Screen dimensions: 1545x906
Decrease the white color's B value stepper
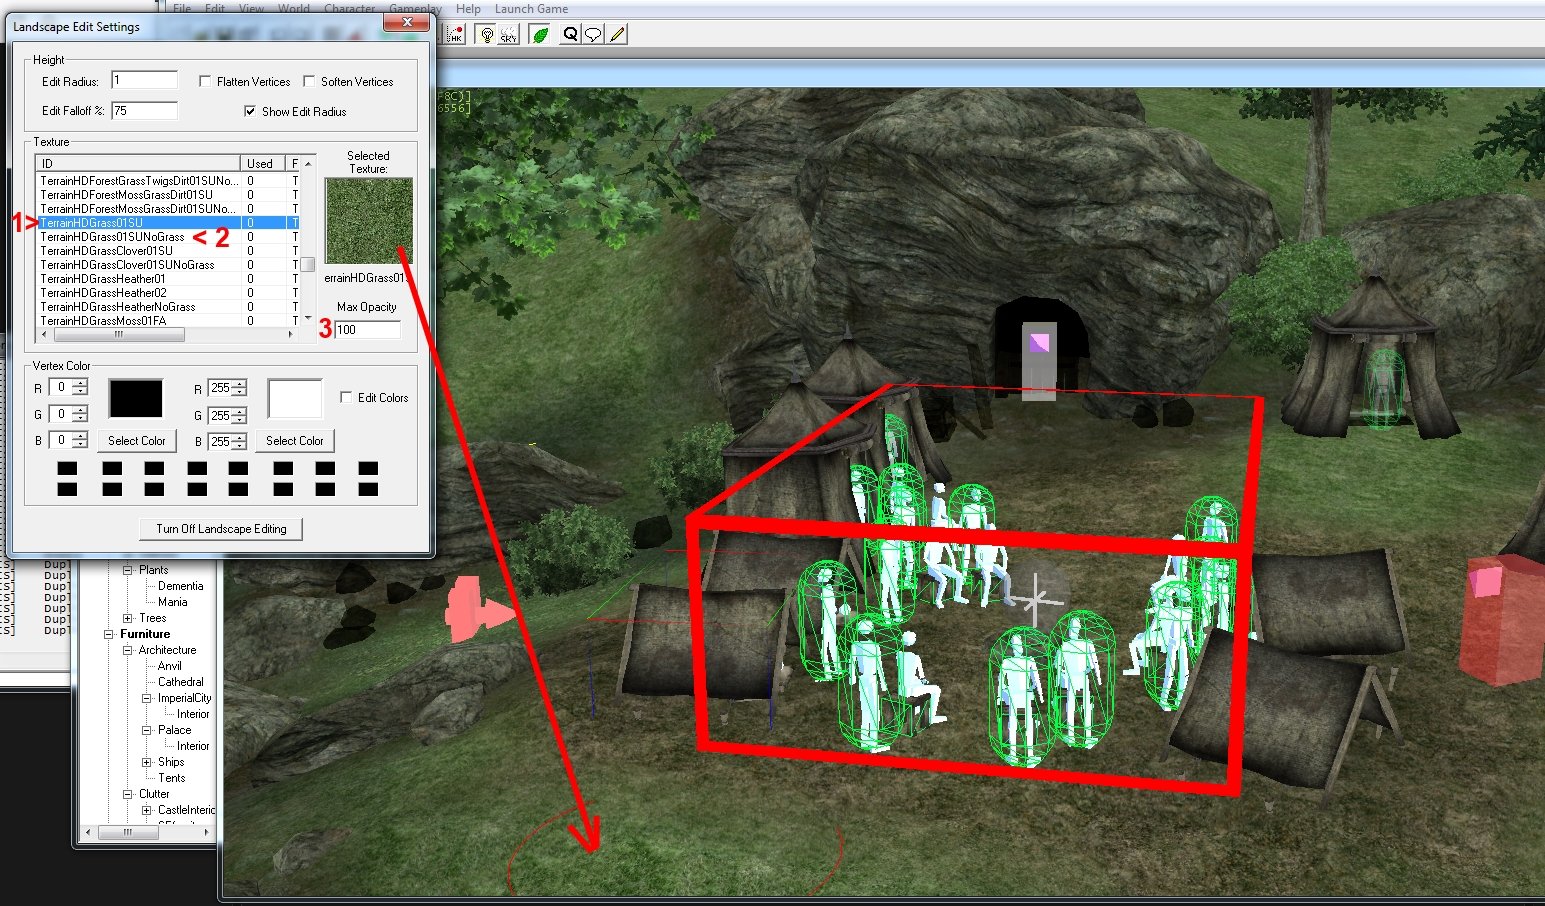(x=240, y=445)
